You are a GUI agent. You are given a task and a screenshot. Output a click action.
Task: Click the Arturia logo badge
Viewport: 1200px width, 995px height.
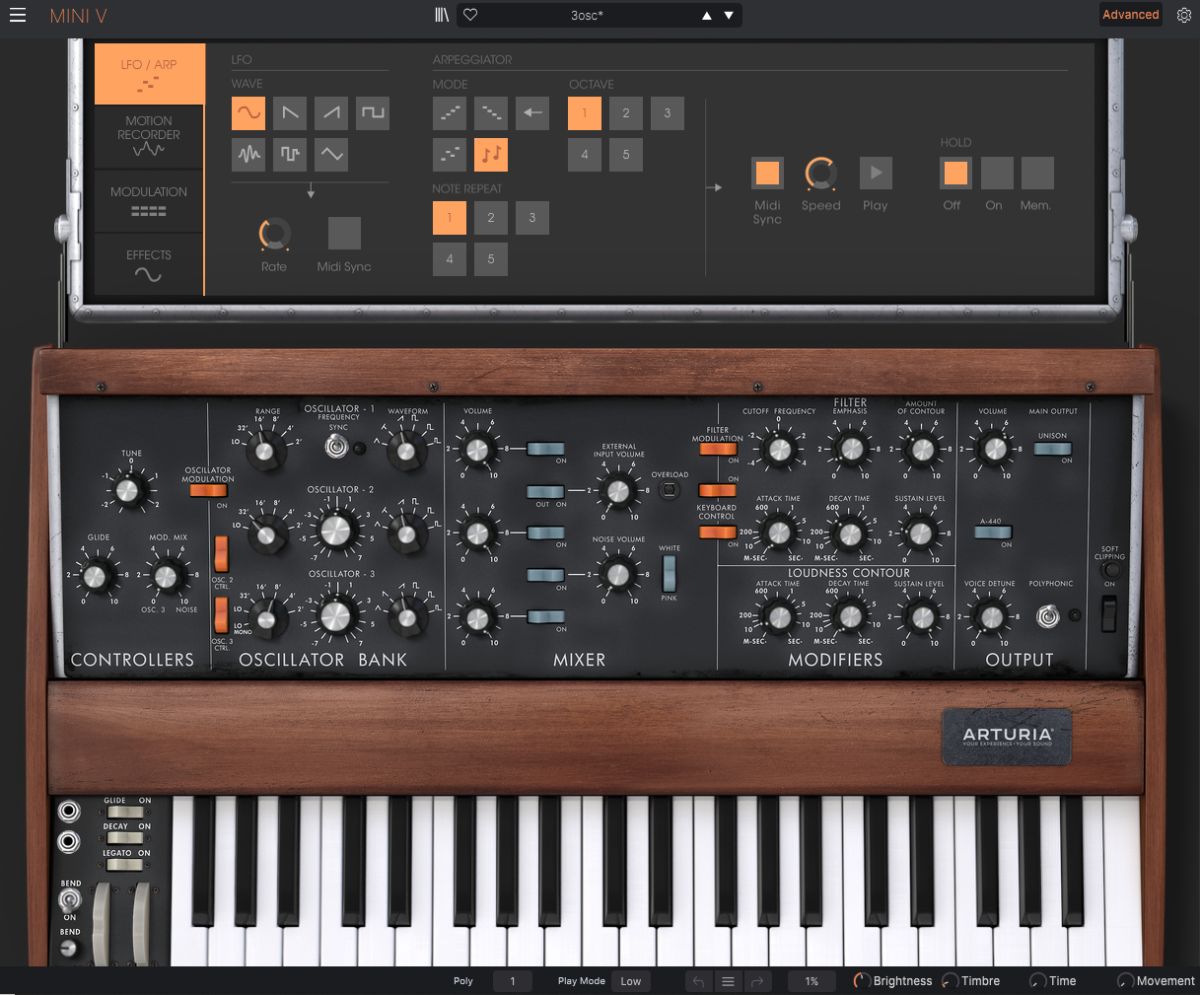pos(1006,737)
